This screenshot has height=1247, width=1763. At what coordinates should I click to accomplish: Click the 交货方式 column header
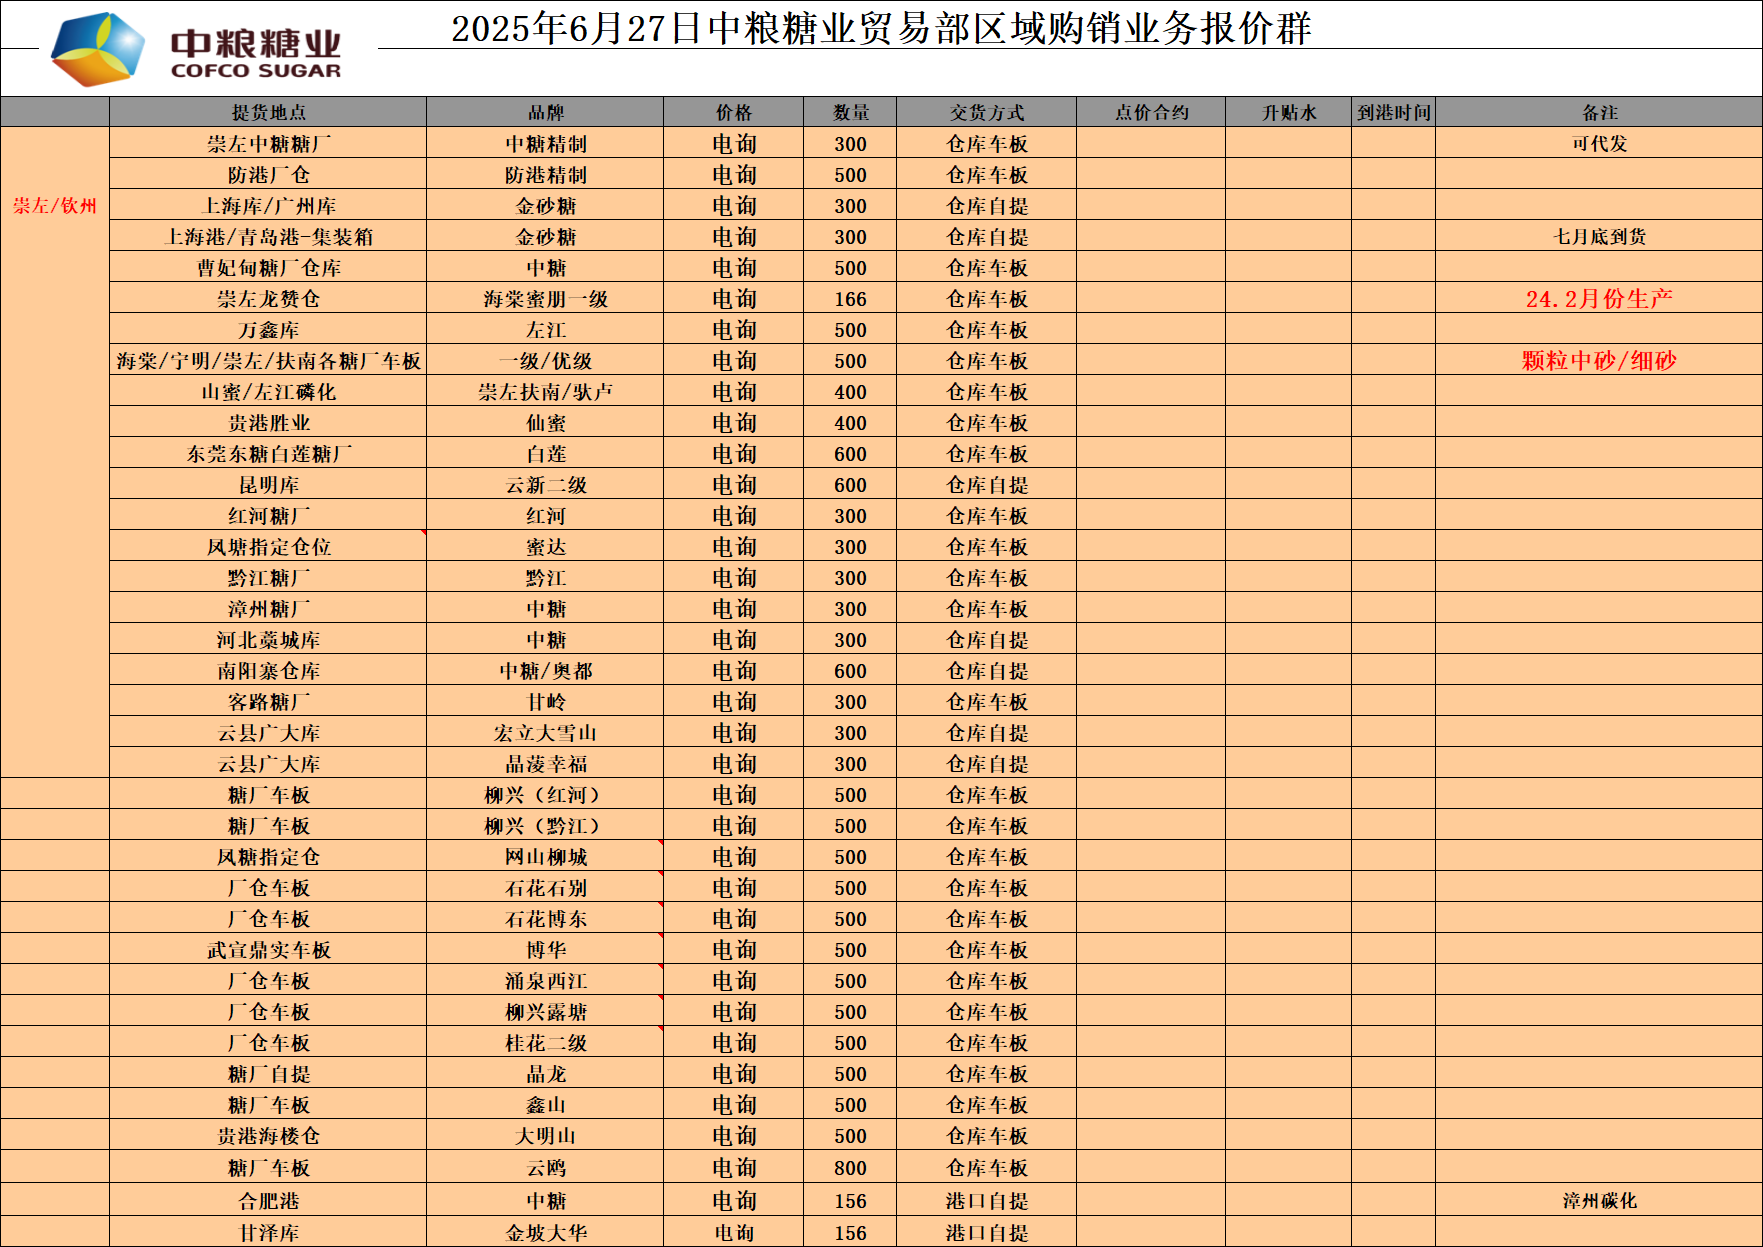[986, 112]
